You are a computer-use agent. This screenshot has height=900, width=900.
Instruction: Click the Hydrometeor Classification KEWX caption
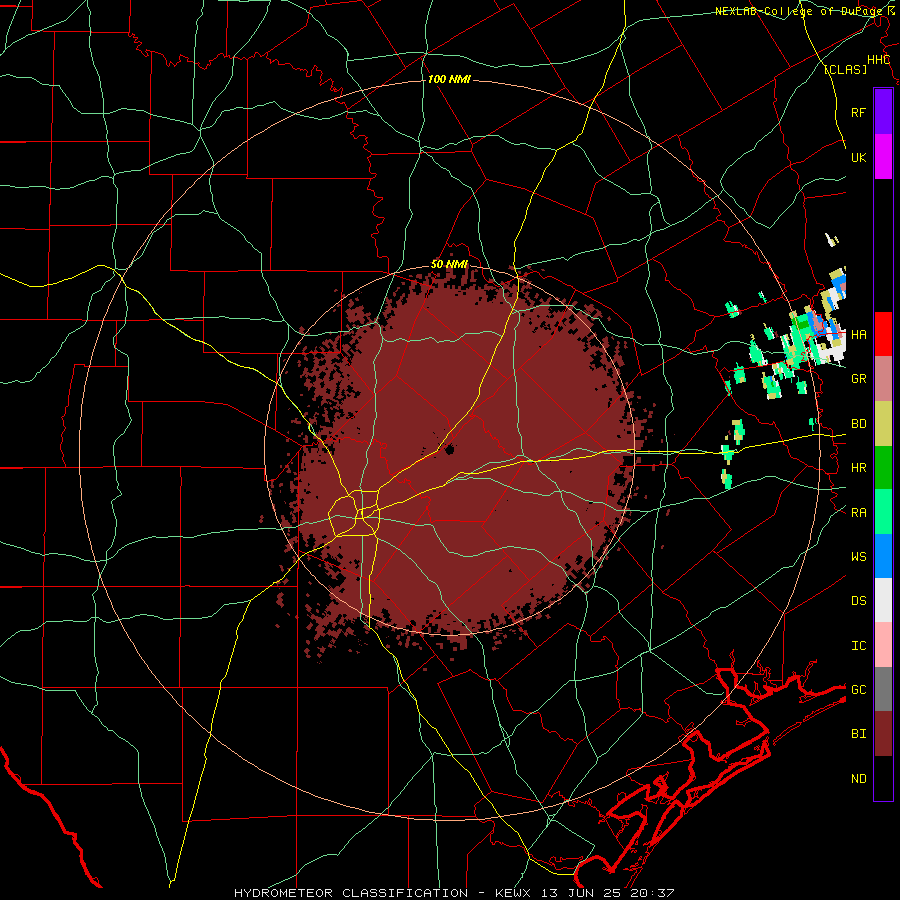click(454, 893)
